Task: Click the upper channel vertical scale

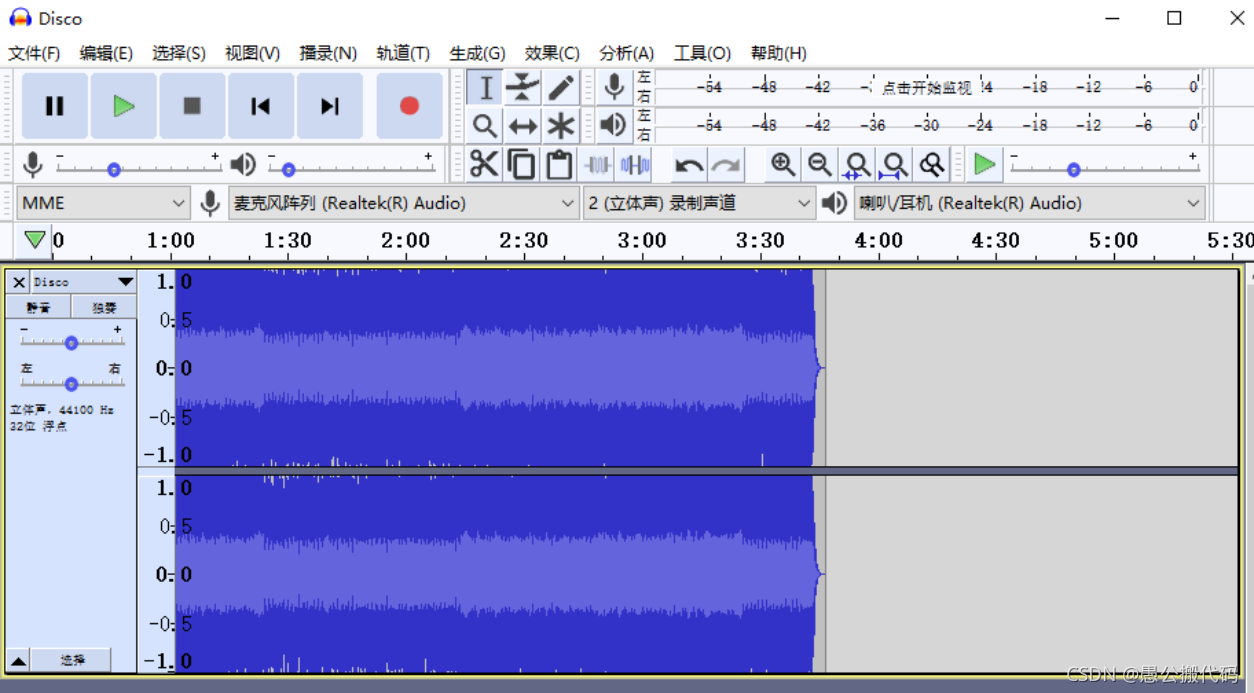Action: click(x=157, y=367)
